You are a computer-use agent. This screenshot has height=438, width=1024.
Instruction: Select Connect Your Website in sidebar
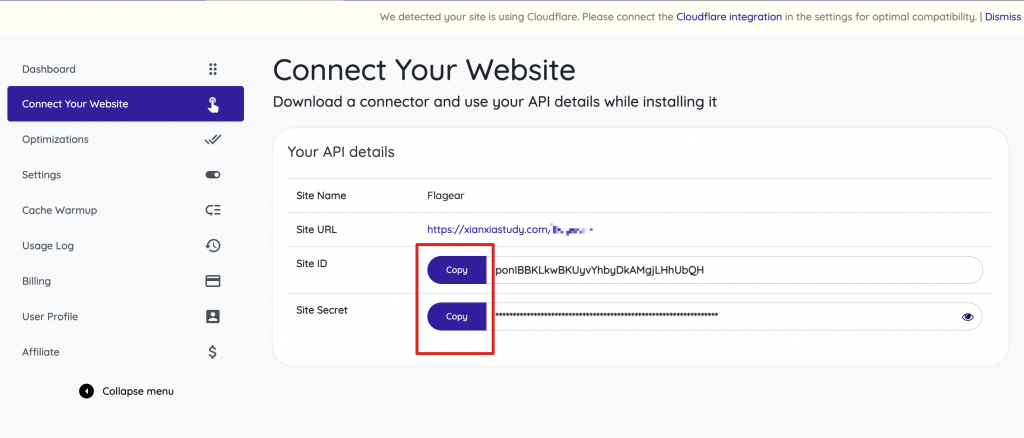coord(75,104)
